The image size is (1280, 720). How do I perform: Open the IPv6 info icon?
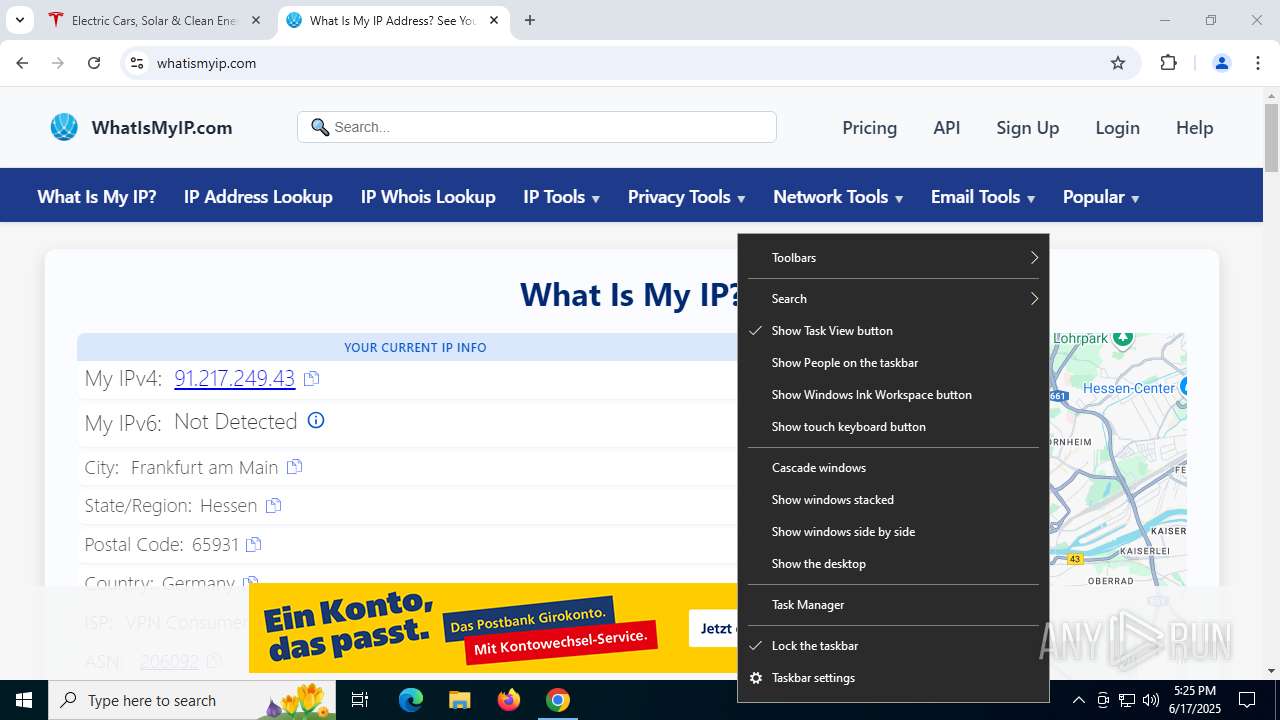click(316, 421)
